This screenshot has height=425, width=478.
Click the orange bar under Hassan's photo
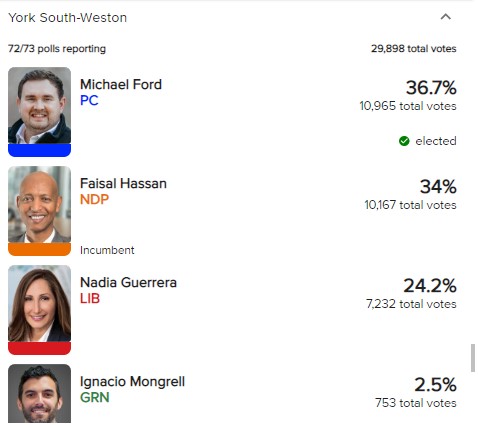pyautogui.click(x=39, y=249)
